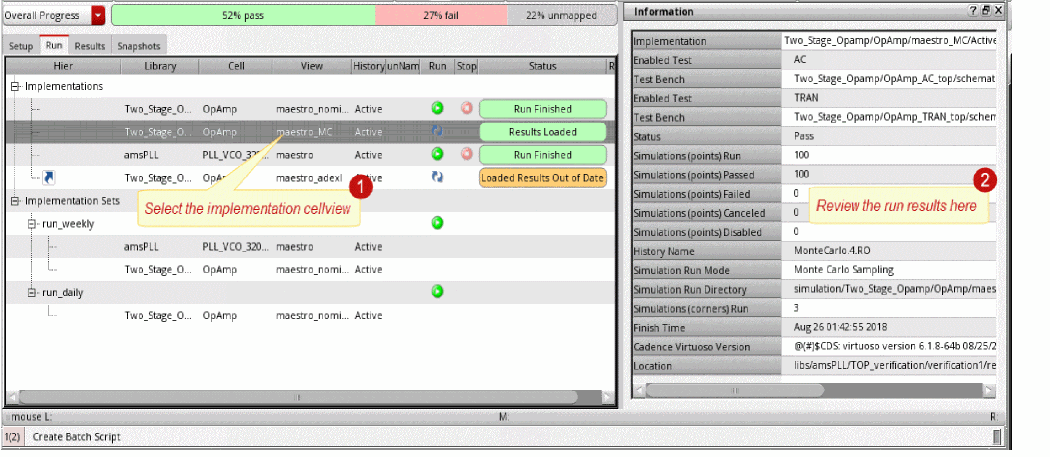This screenshot has width=1050, height=457.
Task: Reload results icon in maestro_adexl row
Action: 437,177
